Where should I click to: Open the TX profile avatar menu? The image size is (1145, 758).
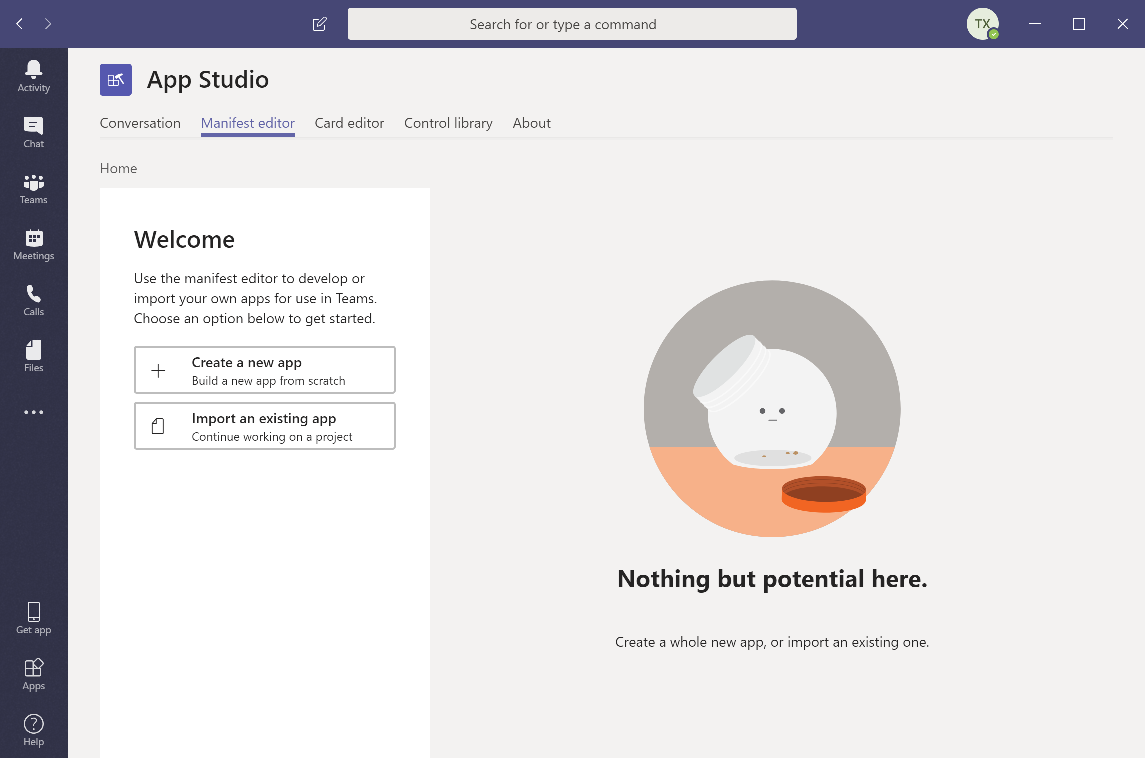[983, 24]
